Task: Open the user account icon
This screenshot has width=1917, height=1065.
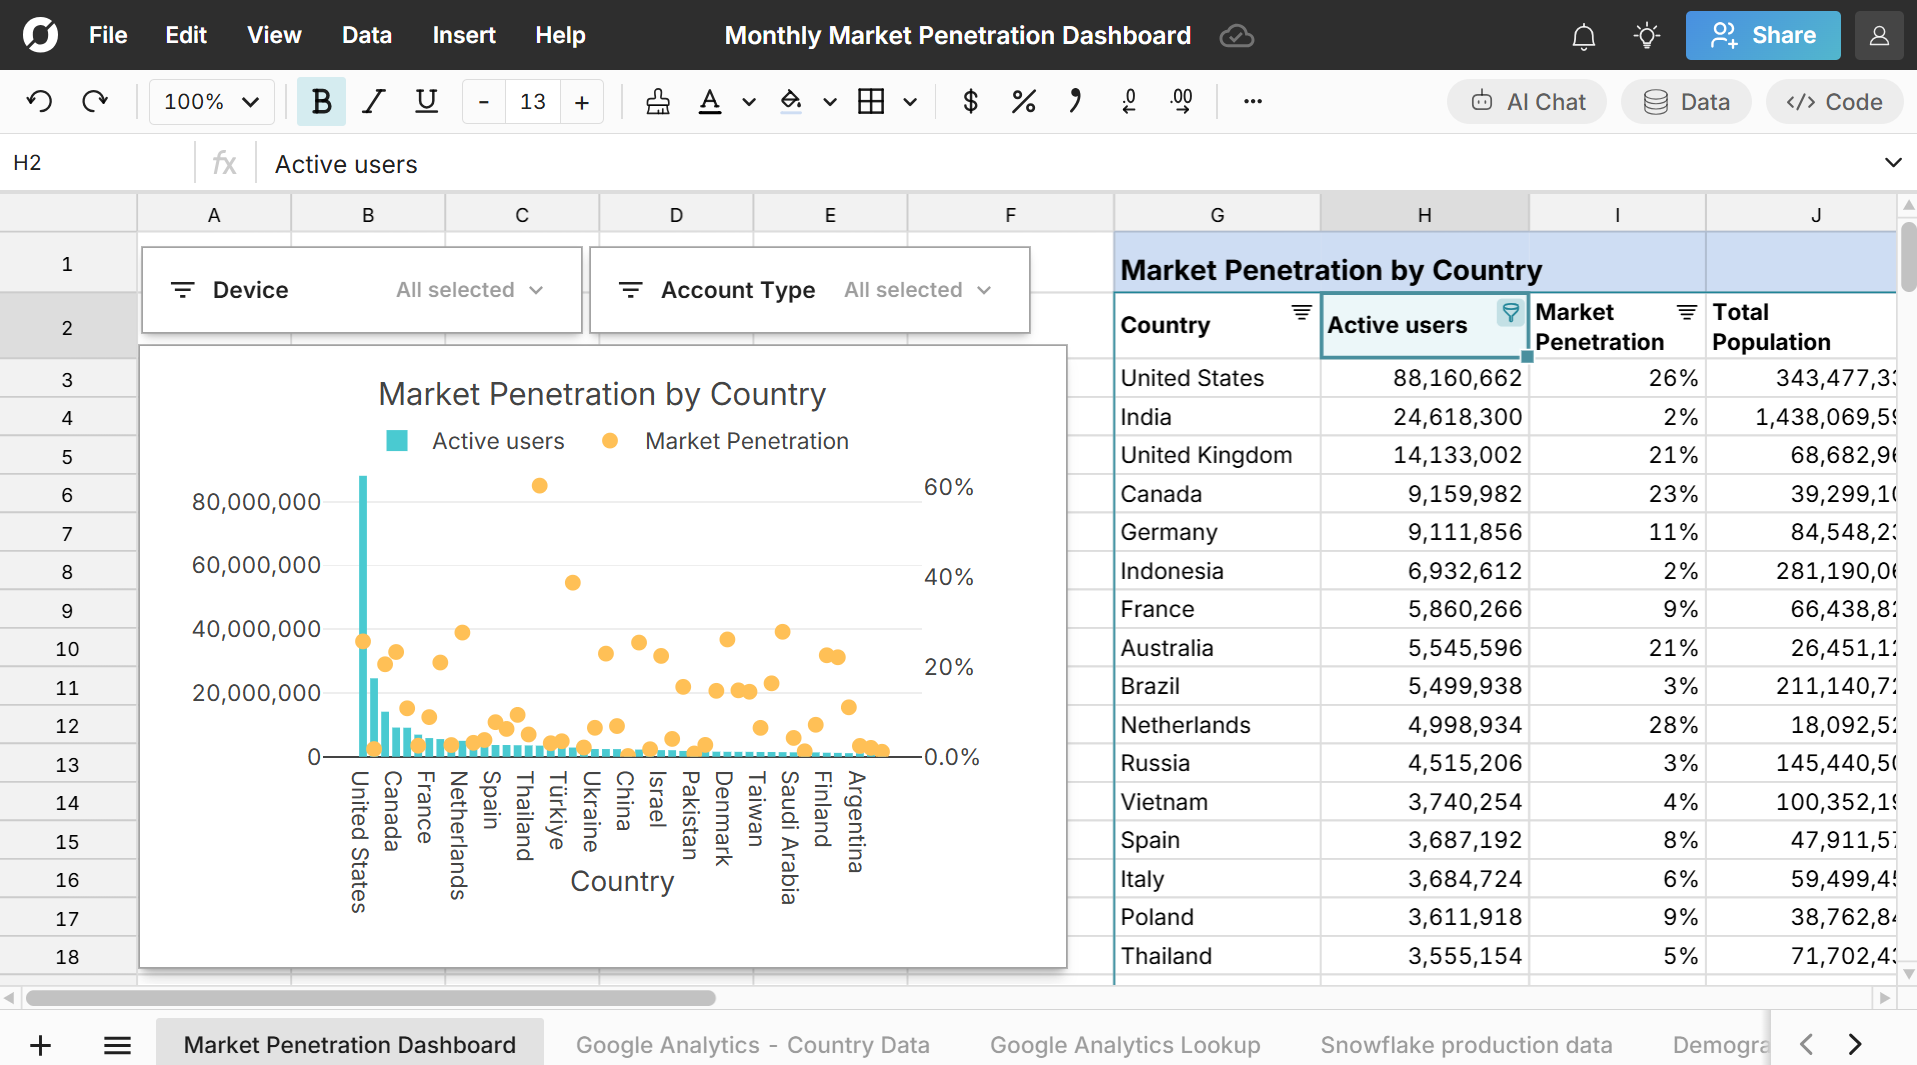Action: coord(1879,35)
